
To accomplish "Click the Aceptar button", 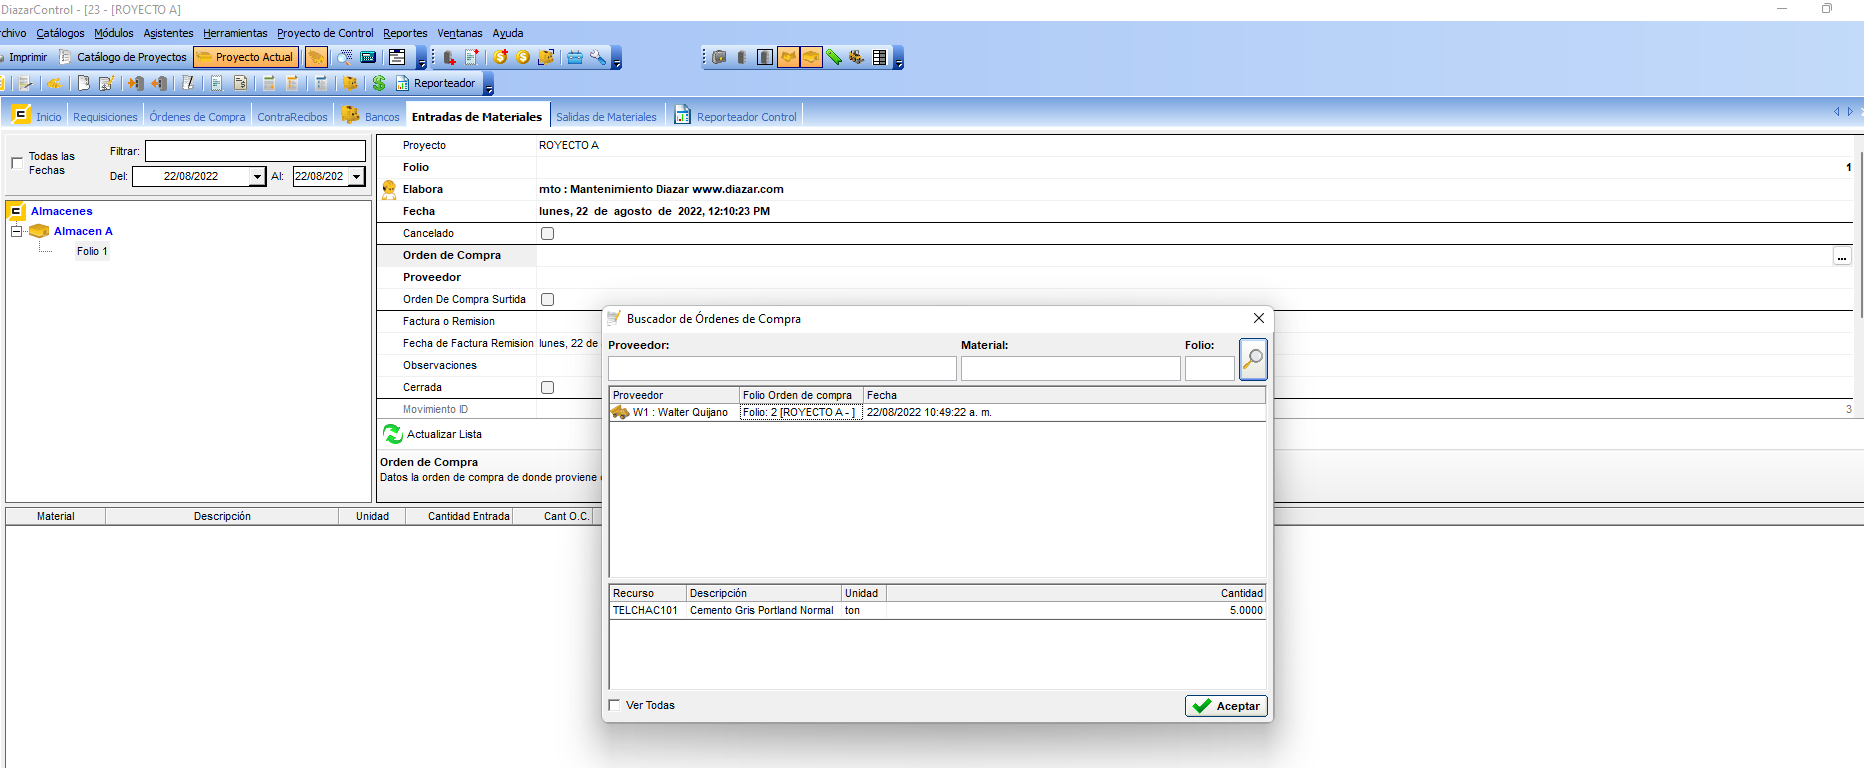I will click(1226, 706).
